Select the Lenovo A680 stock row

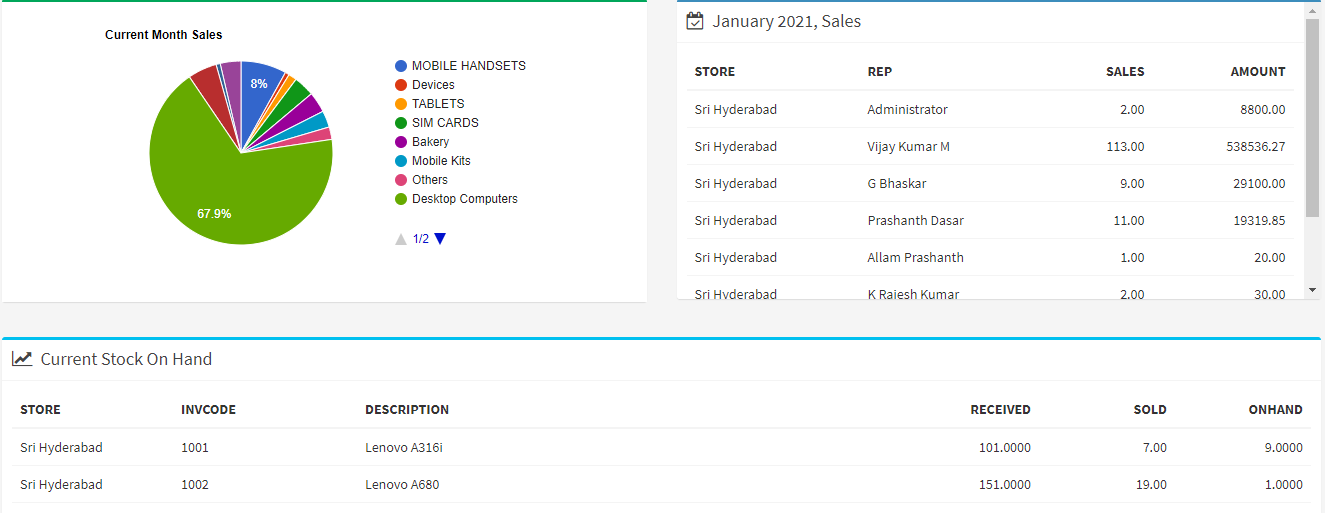(402, 485)
